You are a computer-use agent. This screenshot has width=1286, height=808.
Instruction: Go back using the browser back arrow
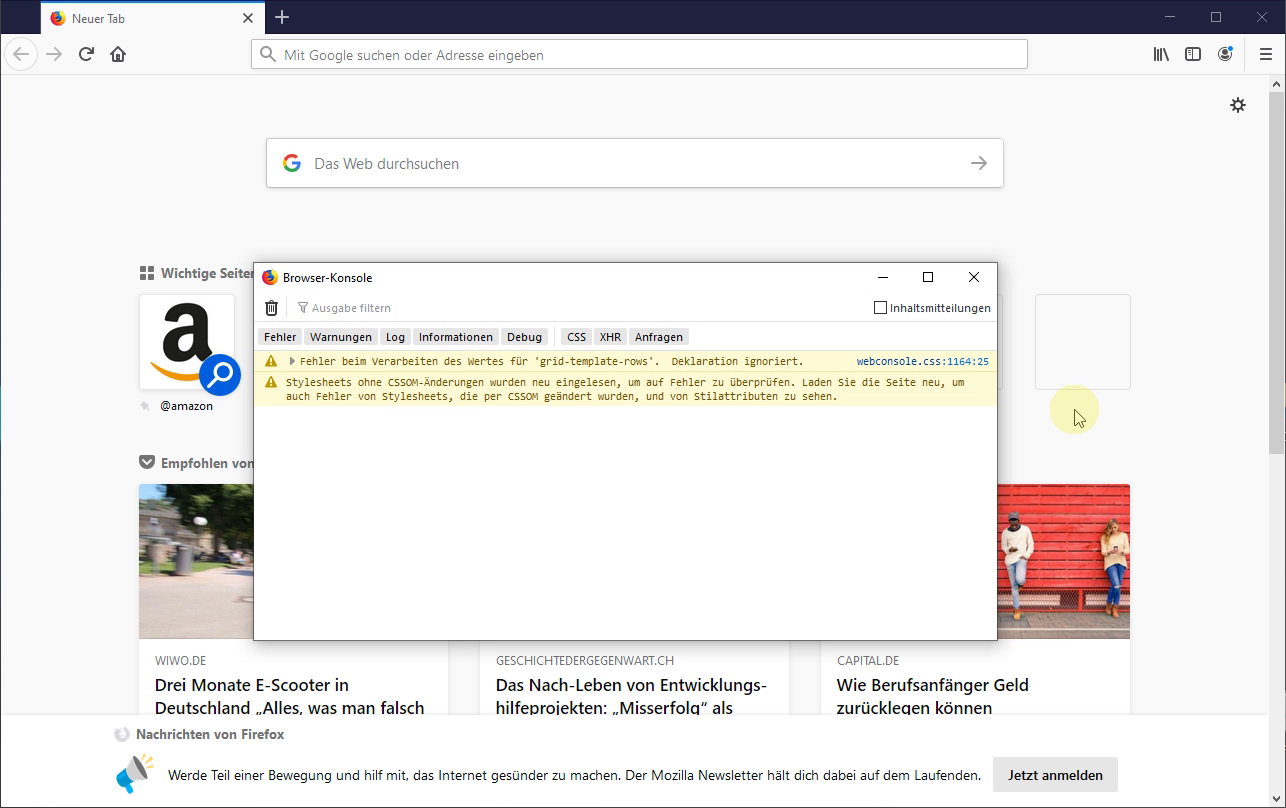21,54
